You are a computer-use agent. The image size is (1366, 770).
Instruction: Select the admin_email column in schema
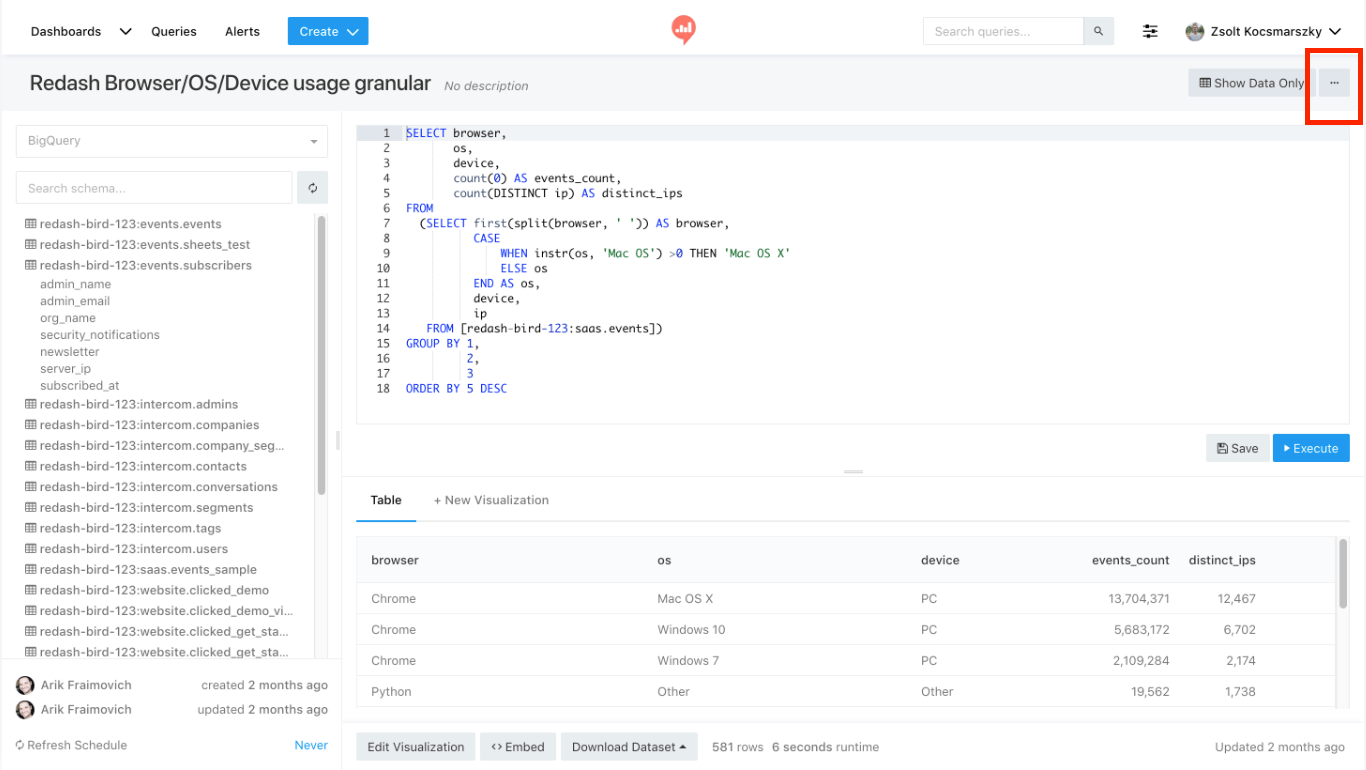coord(75,301)
